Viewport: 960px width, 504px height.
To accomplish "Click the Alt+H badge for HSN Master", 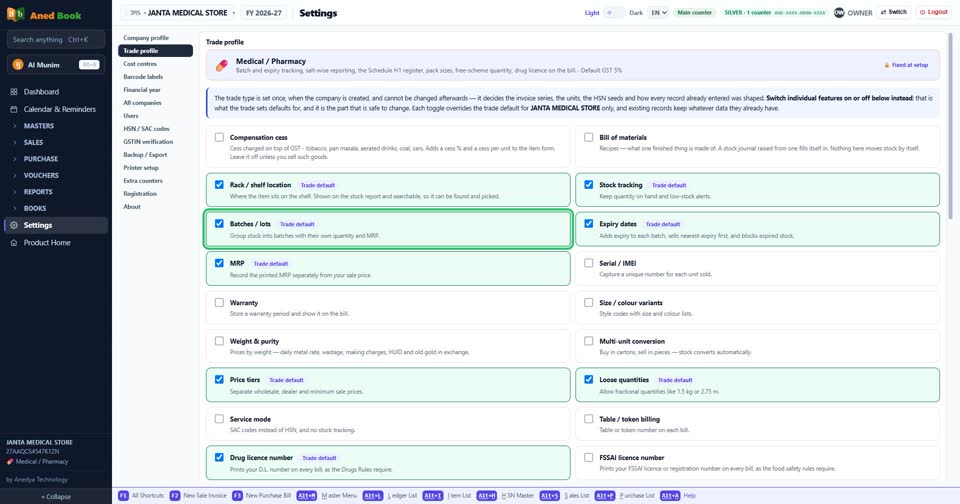I will [x=487, y=495].
